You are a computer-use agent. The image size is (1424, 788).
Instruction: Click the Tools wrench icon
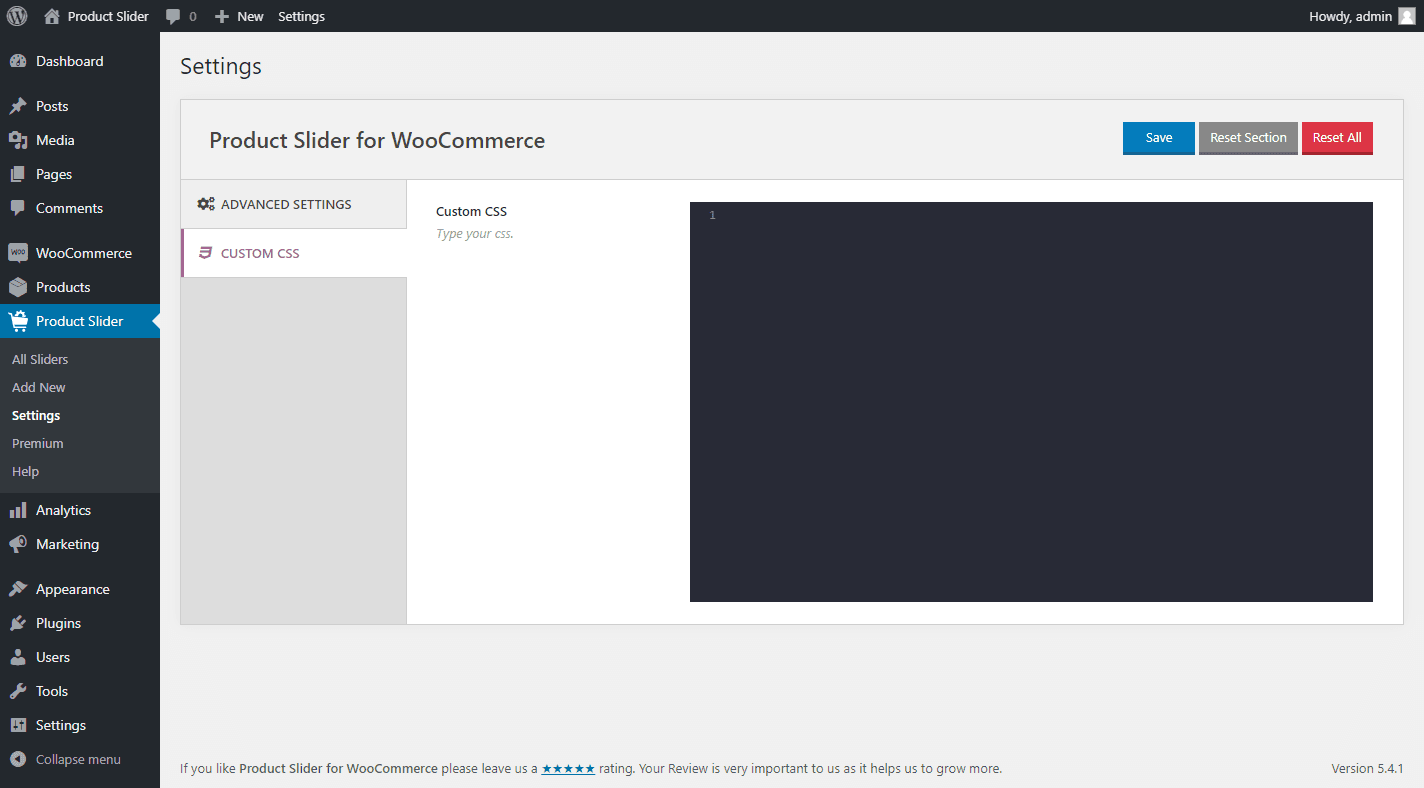(18, 691)
